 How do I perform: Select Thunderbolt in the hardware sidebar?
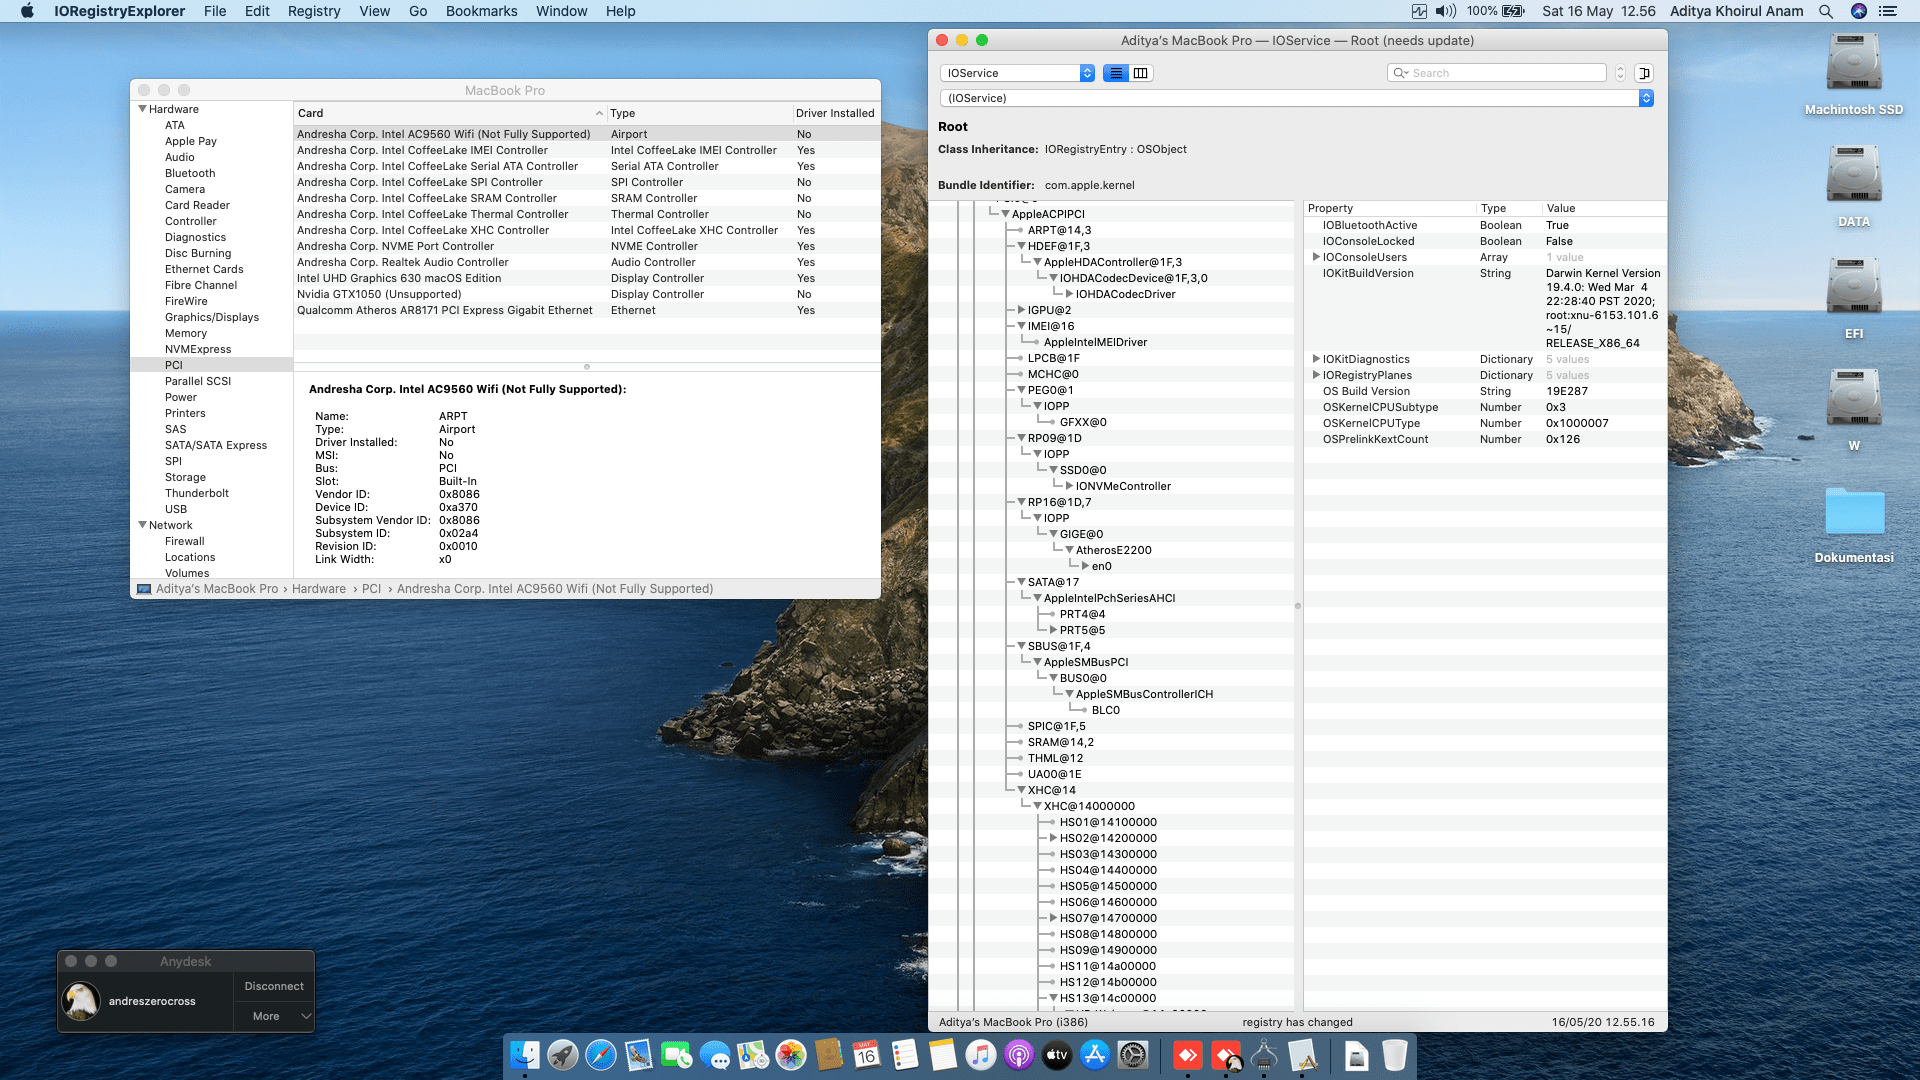click(x=197, y=493)
